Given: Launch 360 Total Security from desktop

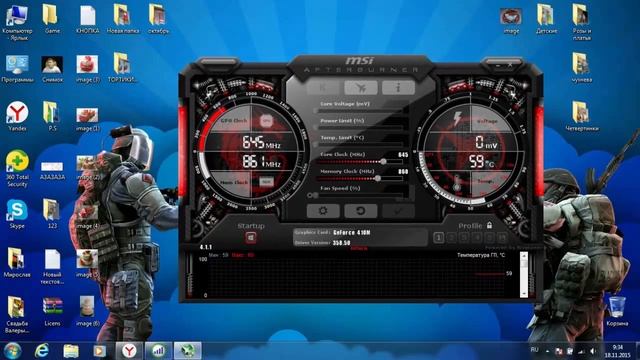Looking at the screenshot, I should (17, 169).
